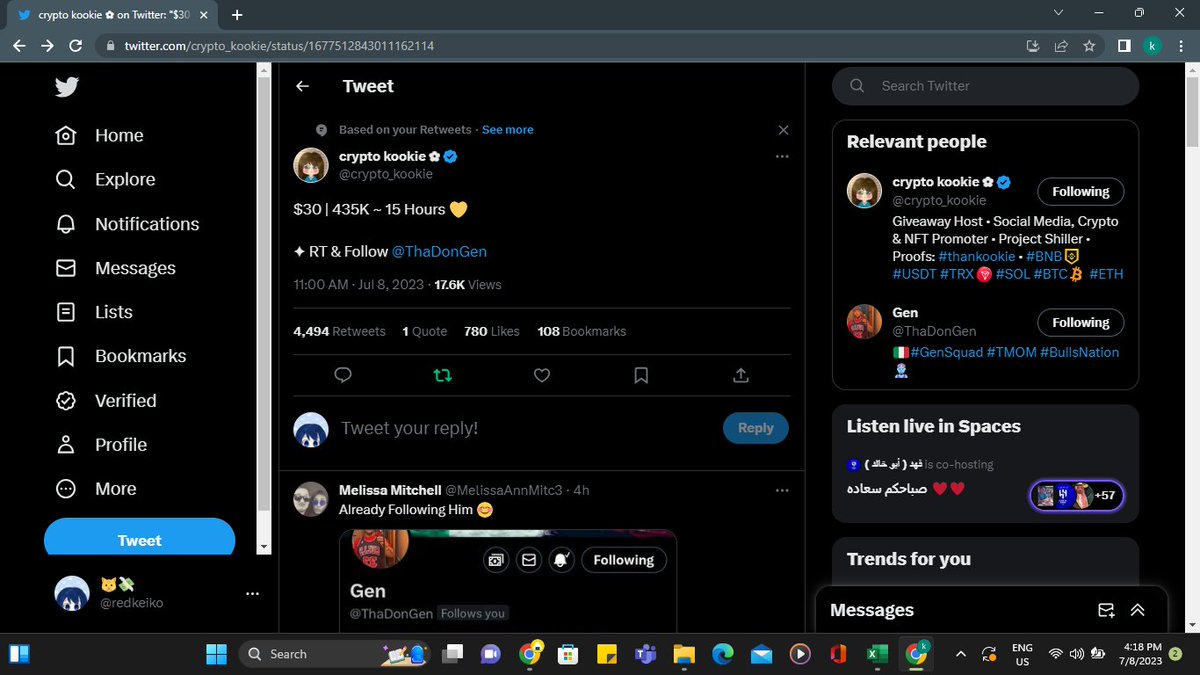Open crypto kookie's tweet options menu

pos(782,157)
